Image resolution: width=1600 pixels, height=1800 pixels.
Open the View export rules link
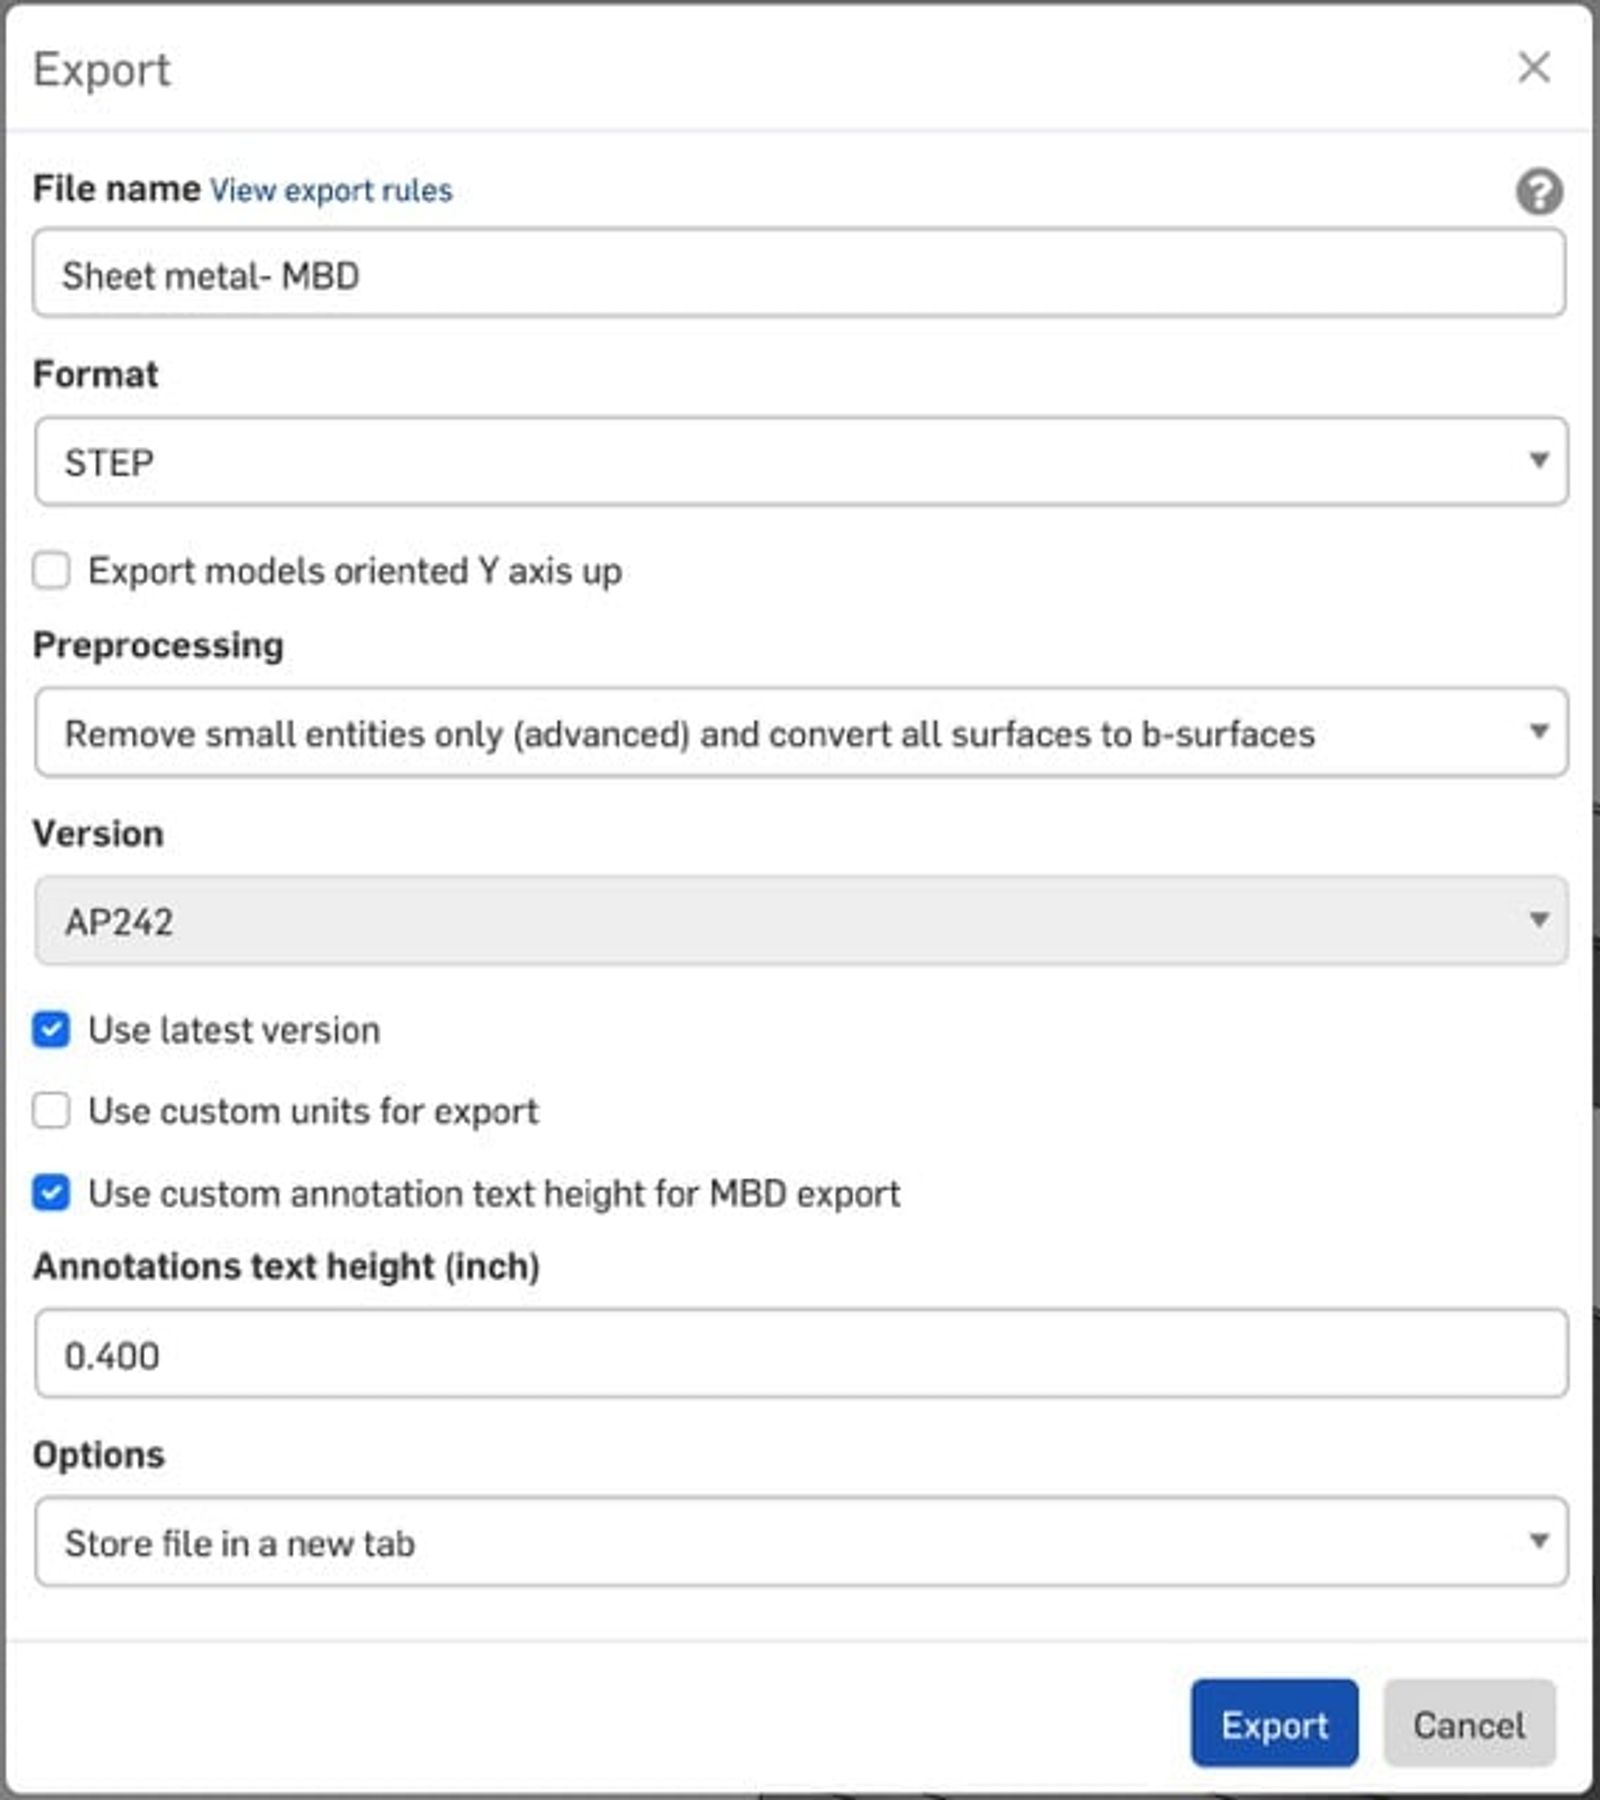(x=330, y=190)
